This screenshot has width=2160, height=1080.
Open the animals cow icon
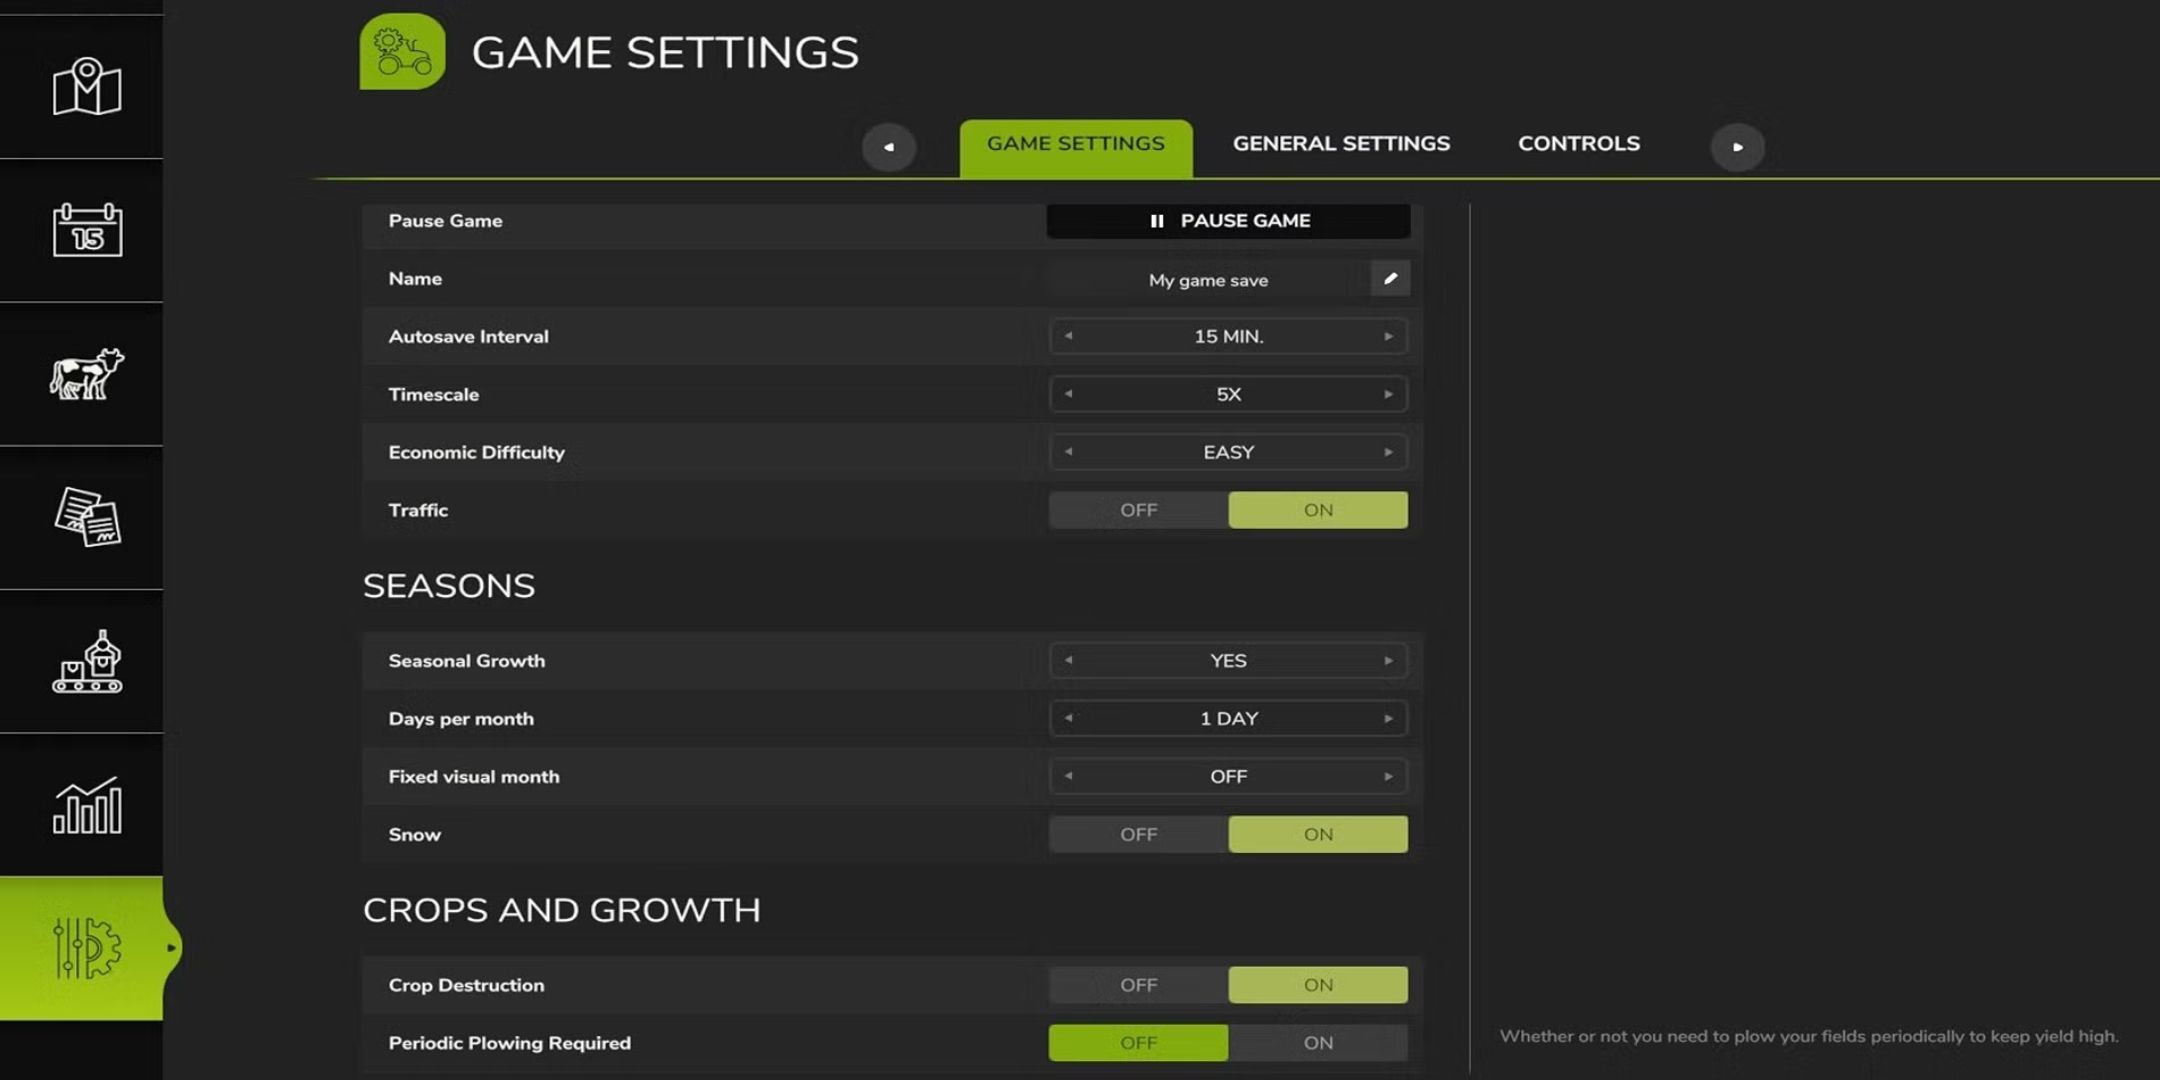[87, 374]
